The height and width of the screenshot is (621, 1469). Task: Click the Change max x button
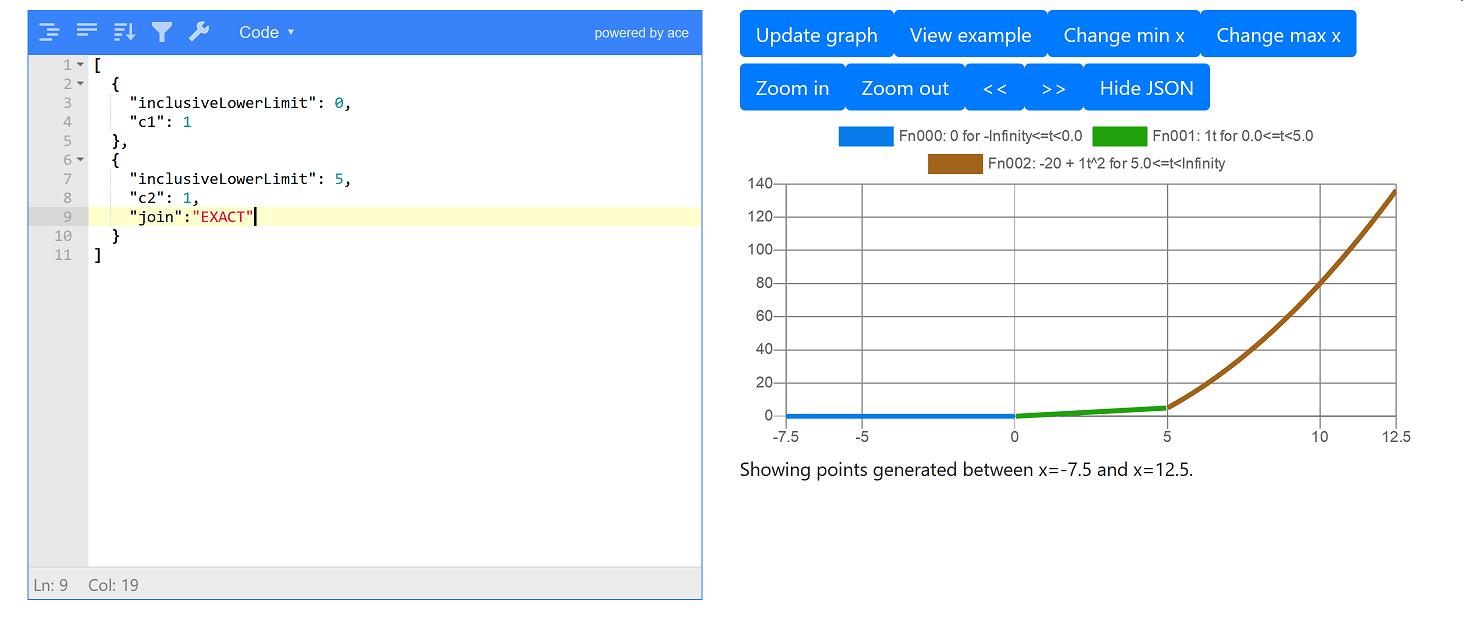coord(1278,35)
